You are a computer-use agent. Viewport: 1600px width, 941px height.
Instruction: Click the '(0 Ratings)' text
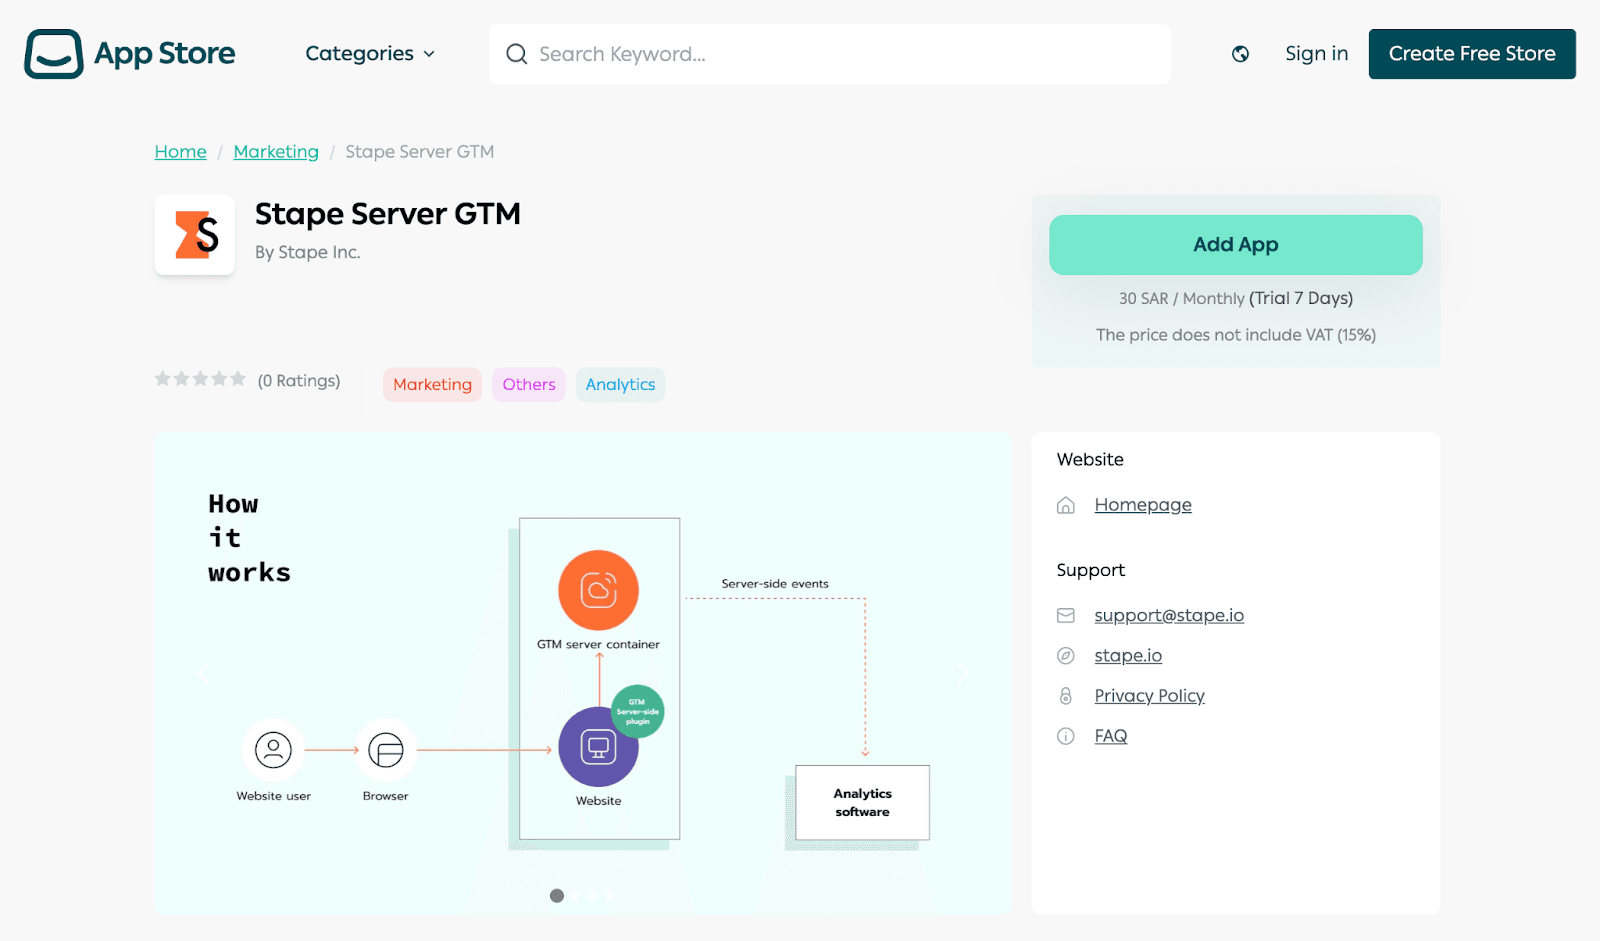coord(299,381)
